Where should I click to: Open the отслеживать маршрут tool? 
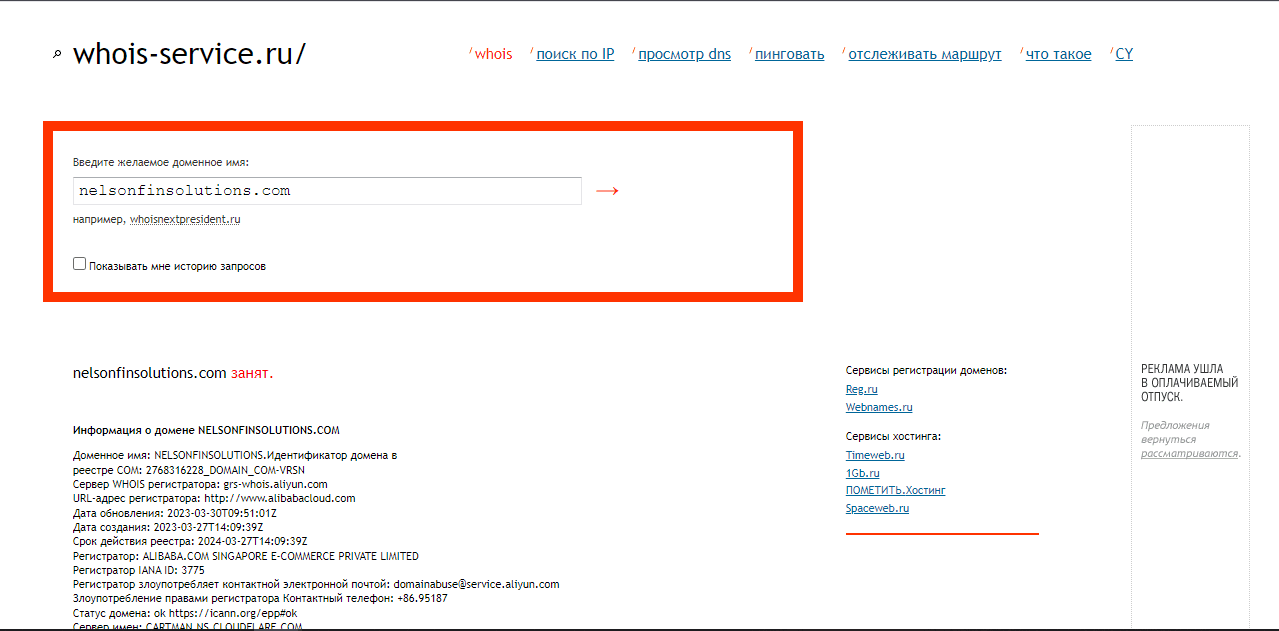(x=924, y=54)
